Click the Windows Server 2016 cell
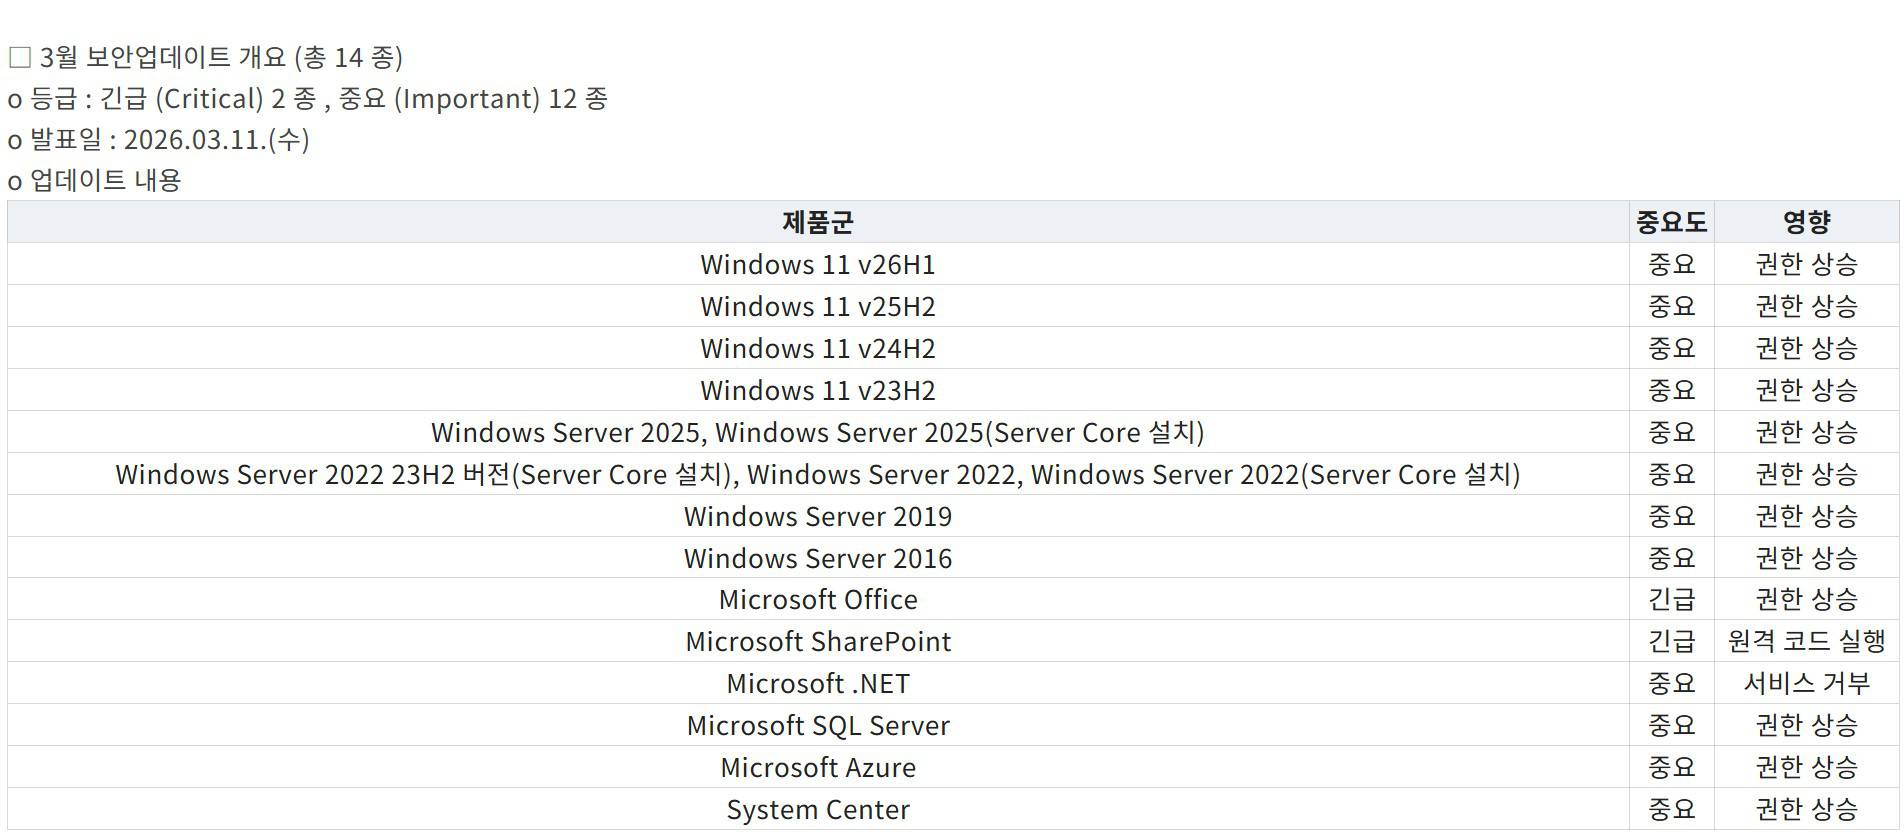 pyautogui.click(x=817, y=559)
